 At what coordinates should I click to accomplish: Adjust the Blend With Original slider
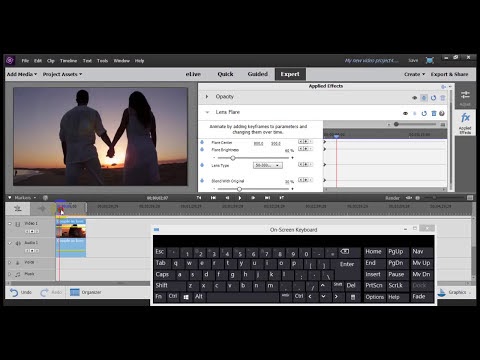click(x=239, y=189)
